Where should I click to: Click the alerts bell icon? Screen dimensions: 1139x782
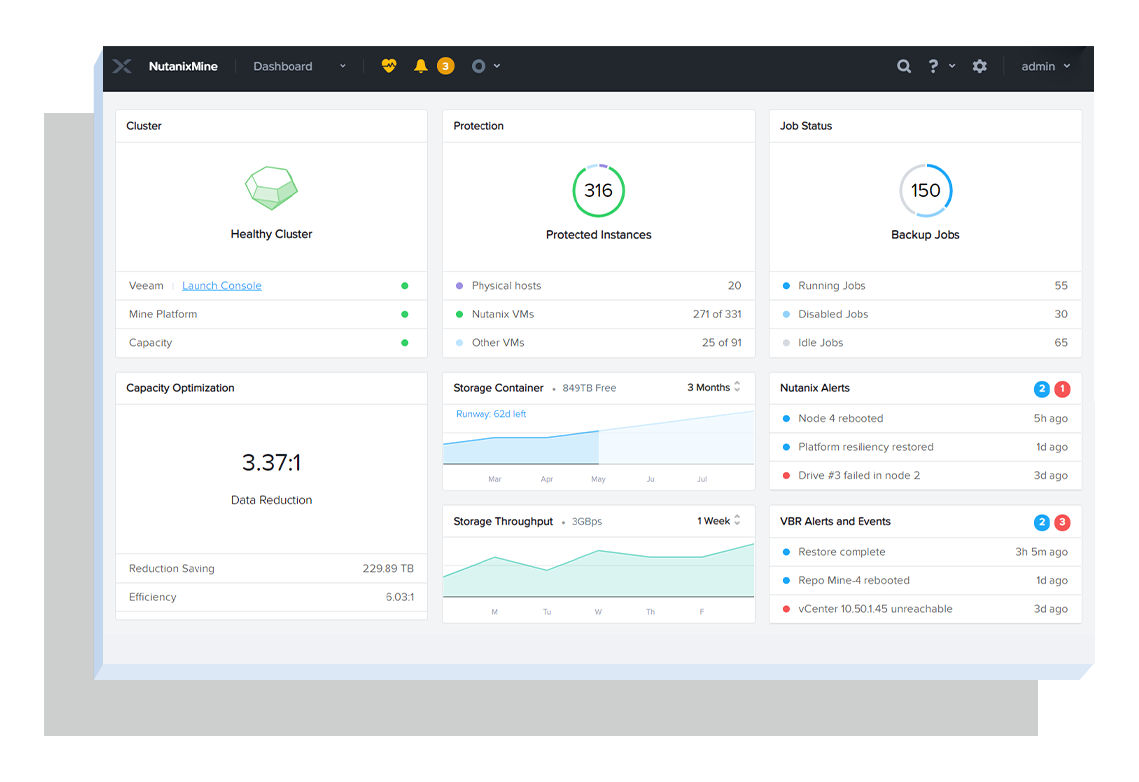coord(421,66)
